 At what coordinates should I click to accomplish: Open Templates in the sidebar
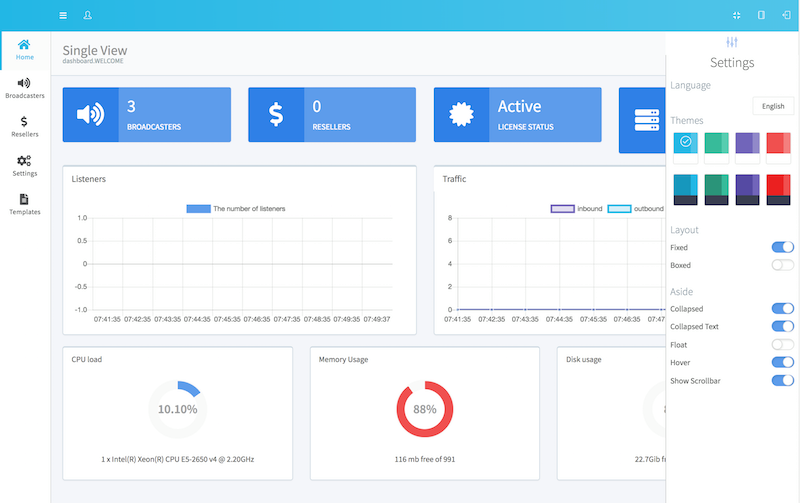click(x=24, y=205)
